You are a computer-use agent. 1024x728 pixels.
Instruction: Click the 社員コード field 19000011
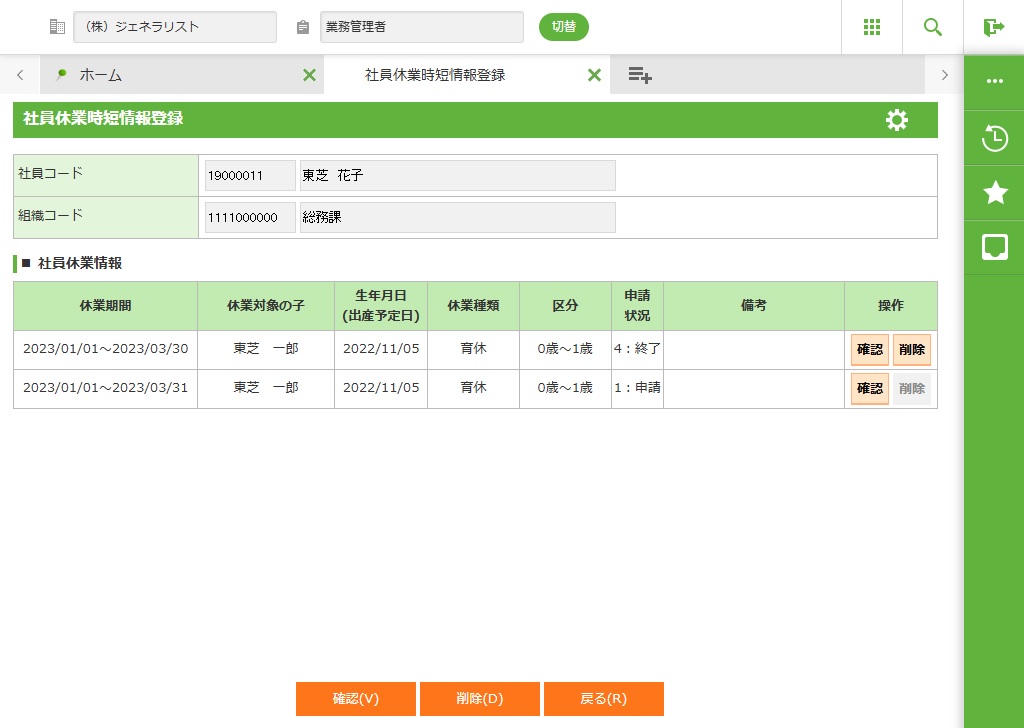pos(250,176)
